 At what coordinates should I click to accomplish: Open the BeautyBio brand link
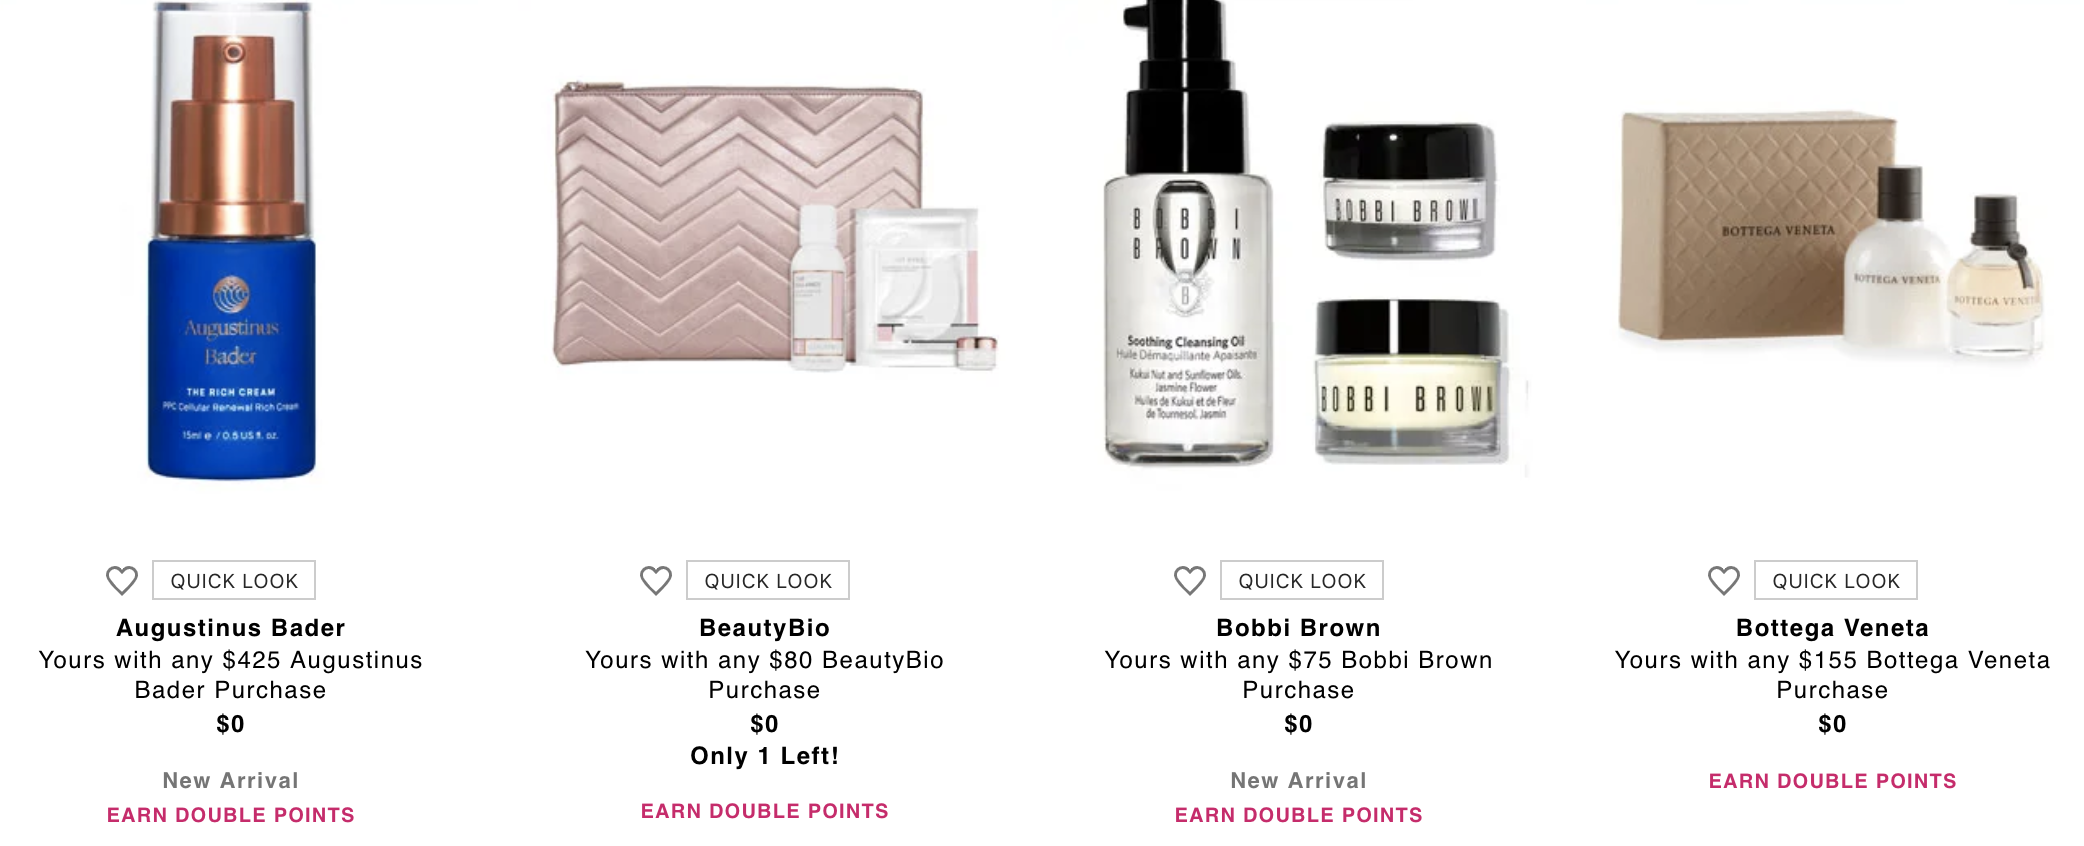(x=765, y=628)
